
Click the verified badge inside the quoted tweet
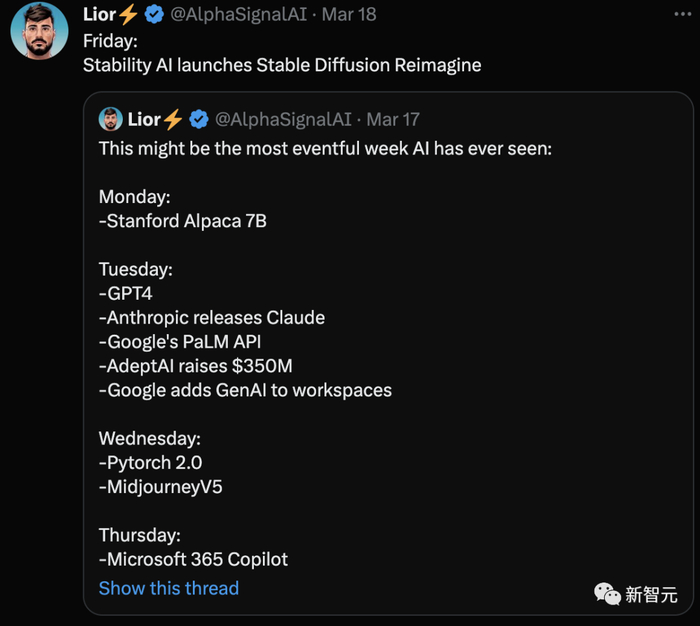coord(199,119)
